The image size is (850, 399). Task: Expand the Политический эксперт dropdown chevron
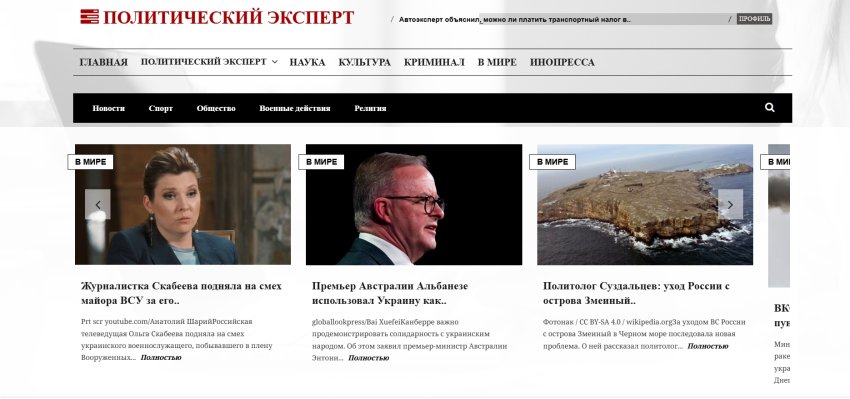(274, 62)
